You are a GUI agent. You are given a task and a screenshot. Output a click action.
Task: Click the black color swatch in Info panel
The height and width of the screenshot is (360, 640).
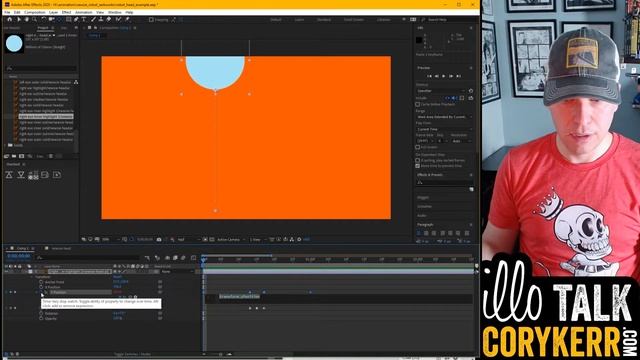point(419,40)
